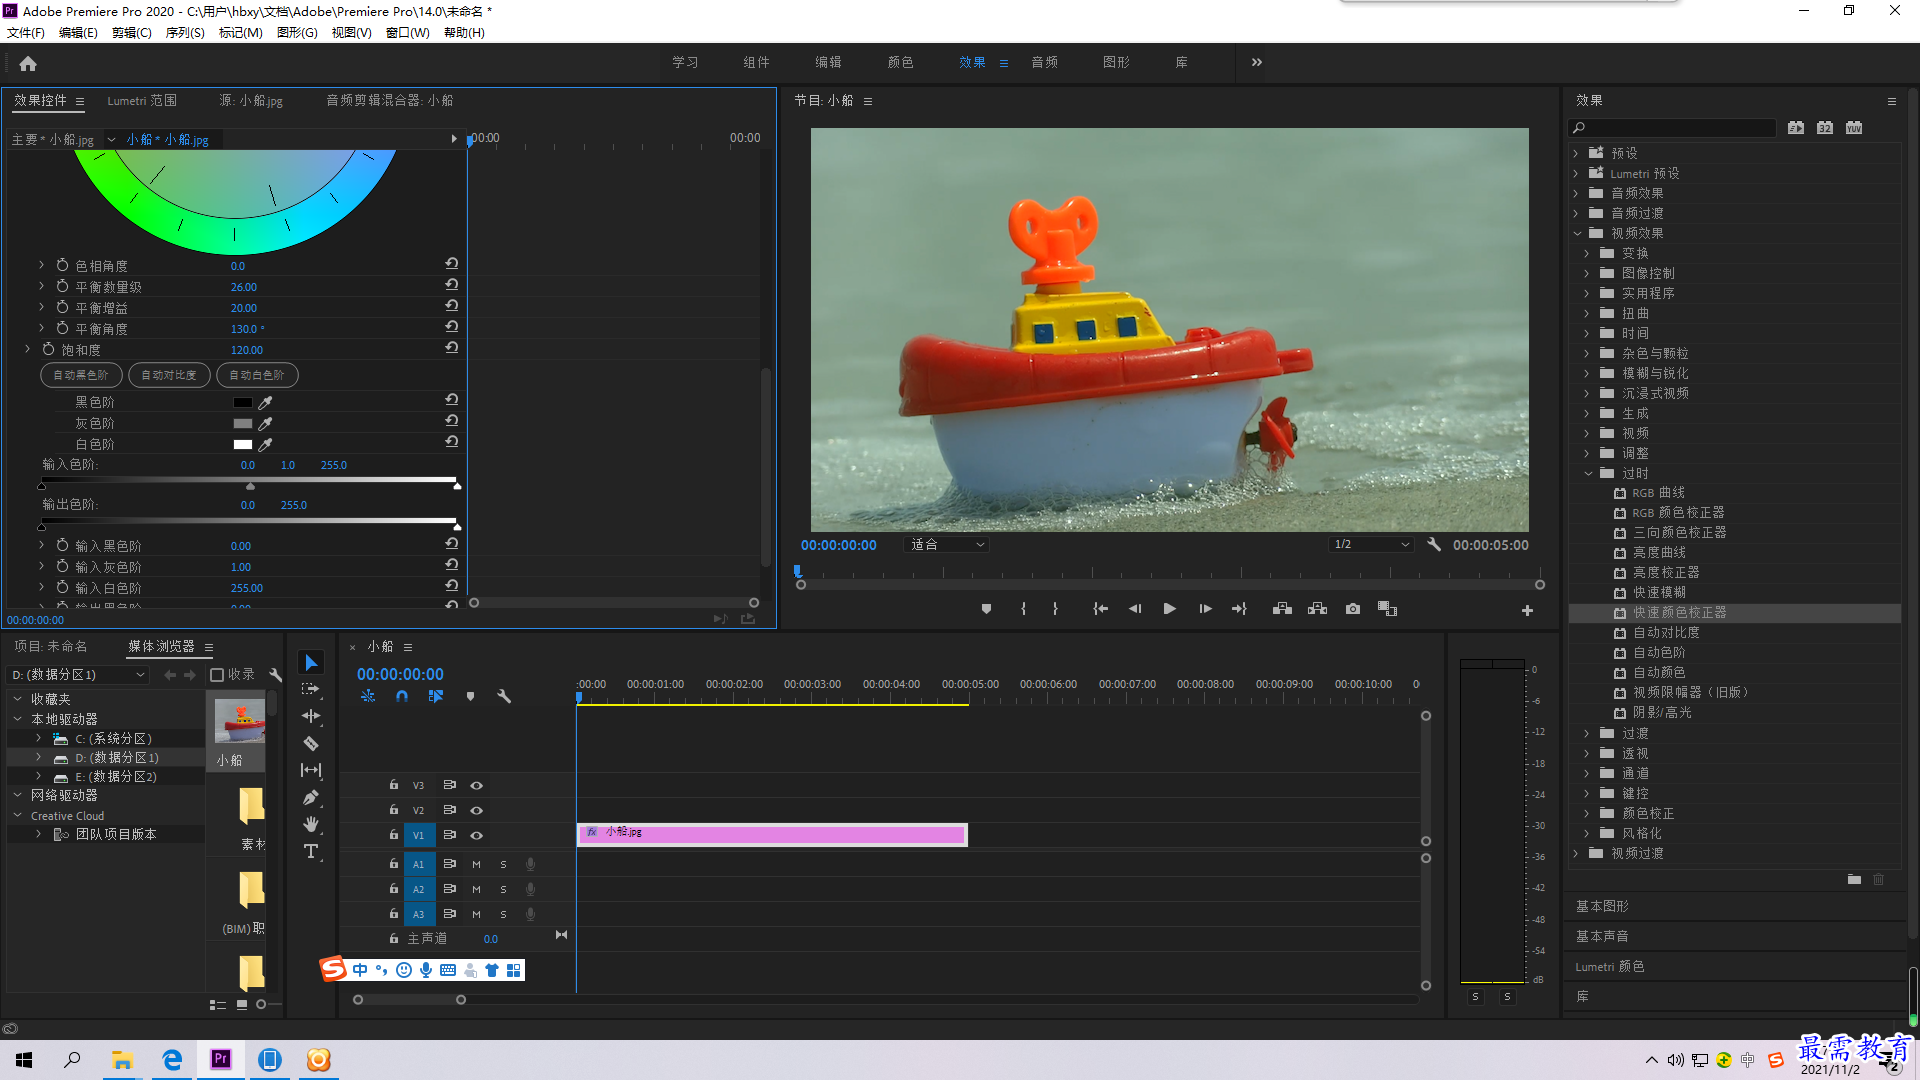Select the Type tool
This screenshot has width=1920, height=1080.
pos(311,851)
